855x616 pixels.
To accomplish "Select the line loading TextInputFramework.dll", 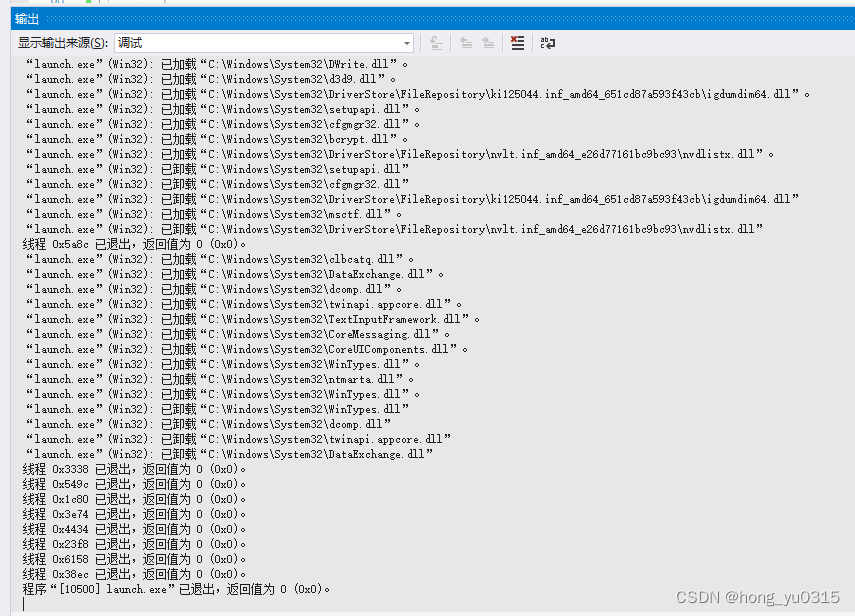I will [252, 319].
